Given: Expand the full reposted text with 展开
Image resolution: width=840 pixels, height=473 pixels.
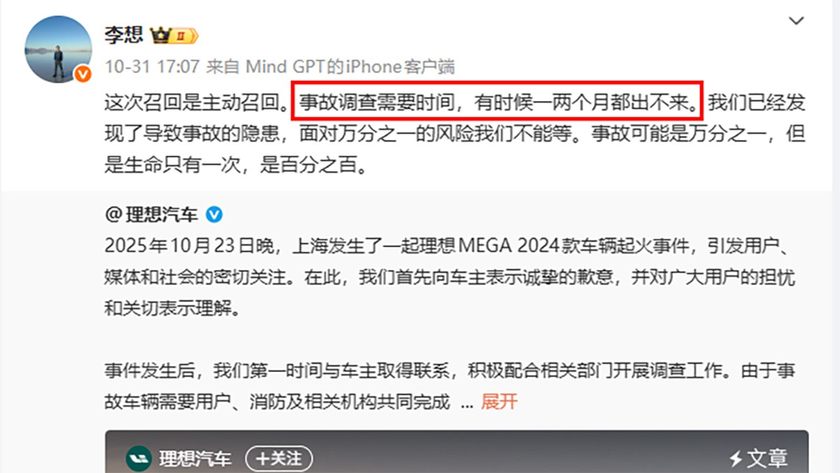Looking at the screenshot, I should pos(499,401).
